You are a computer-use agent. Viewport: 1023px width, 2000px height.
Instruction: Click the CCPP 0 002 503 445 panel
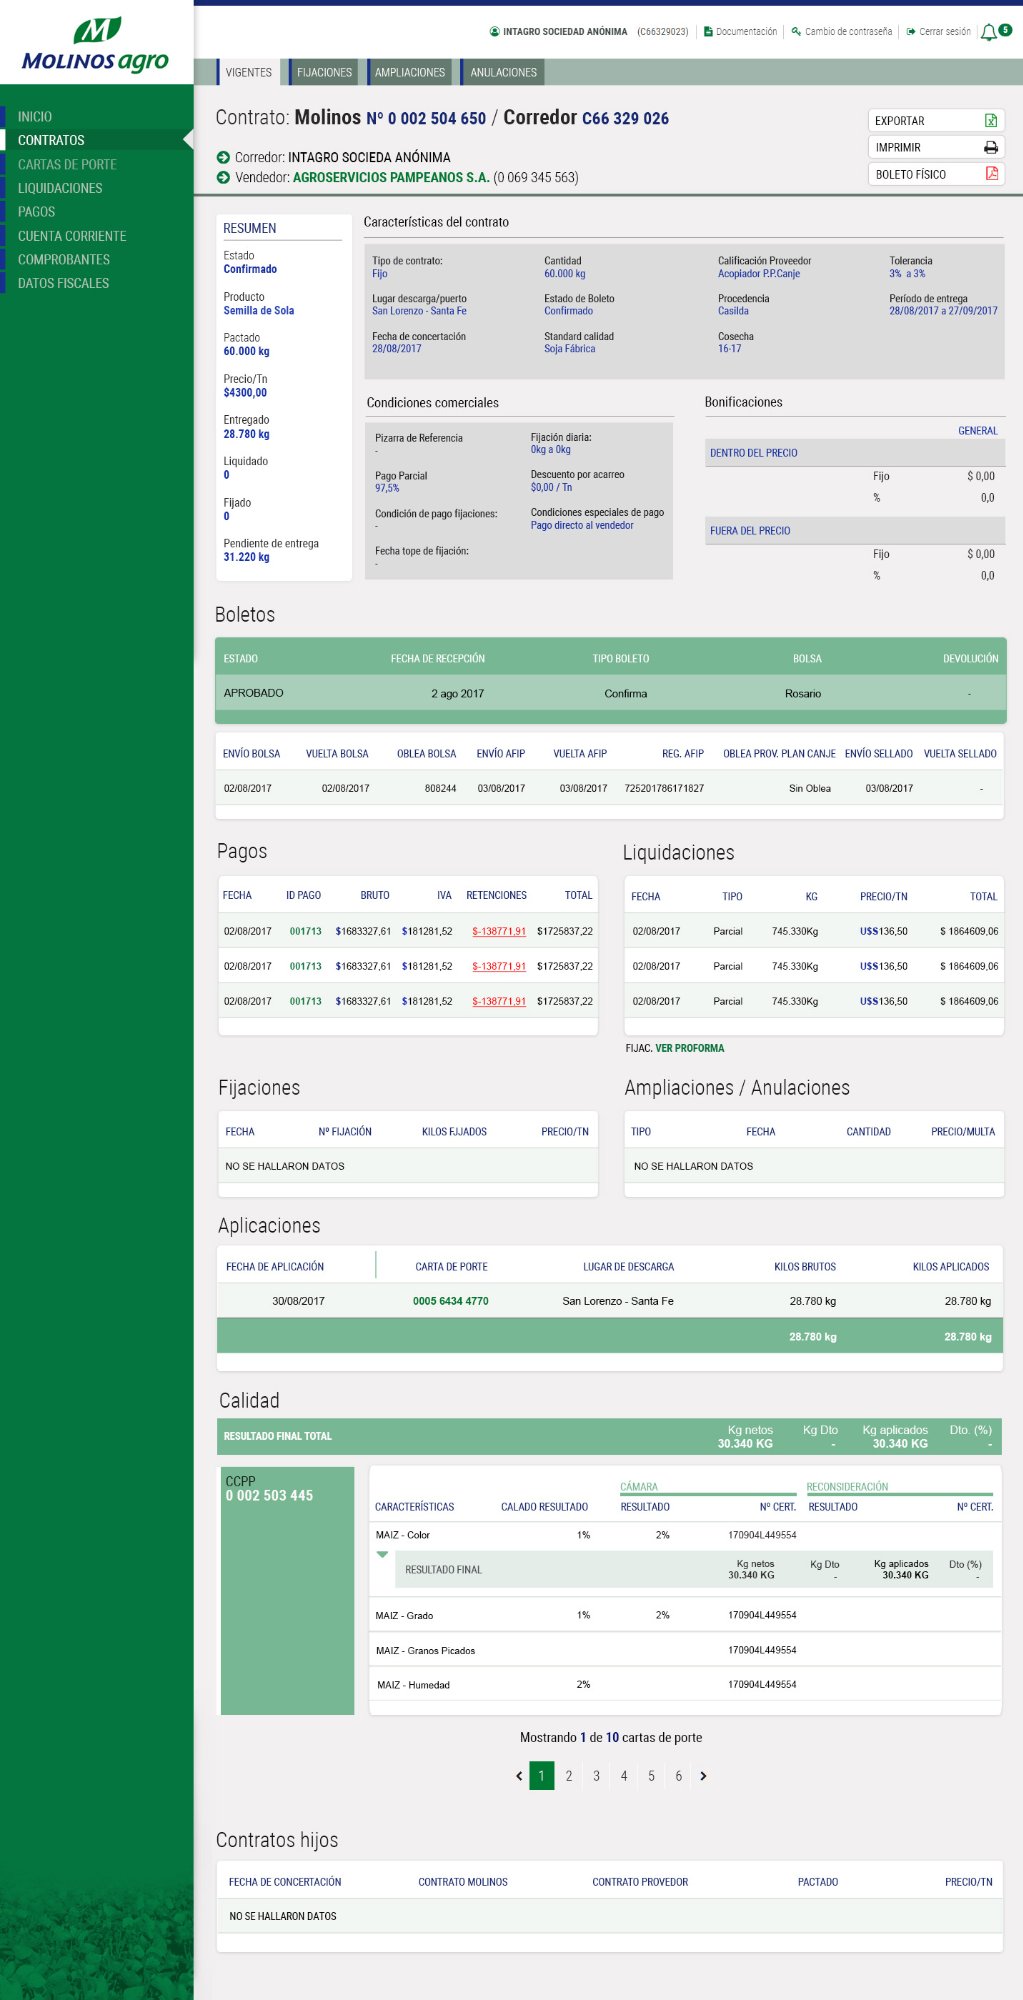[288, 1590]
